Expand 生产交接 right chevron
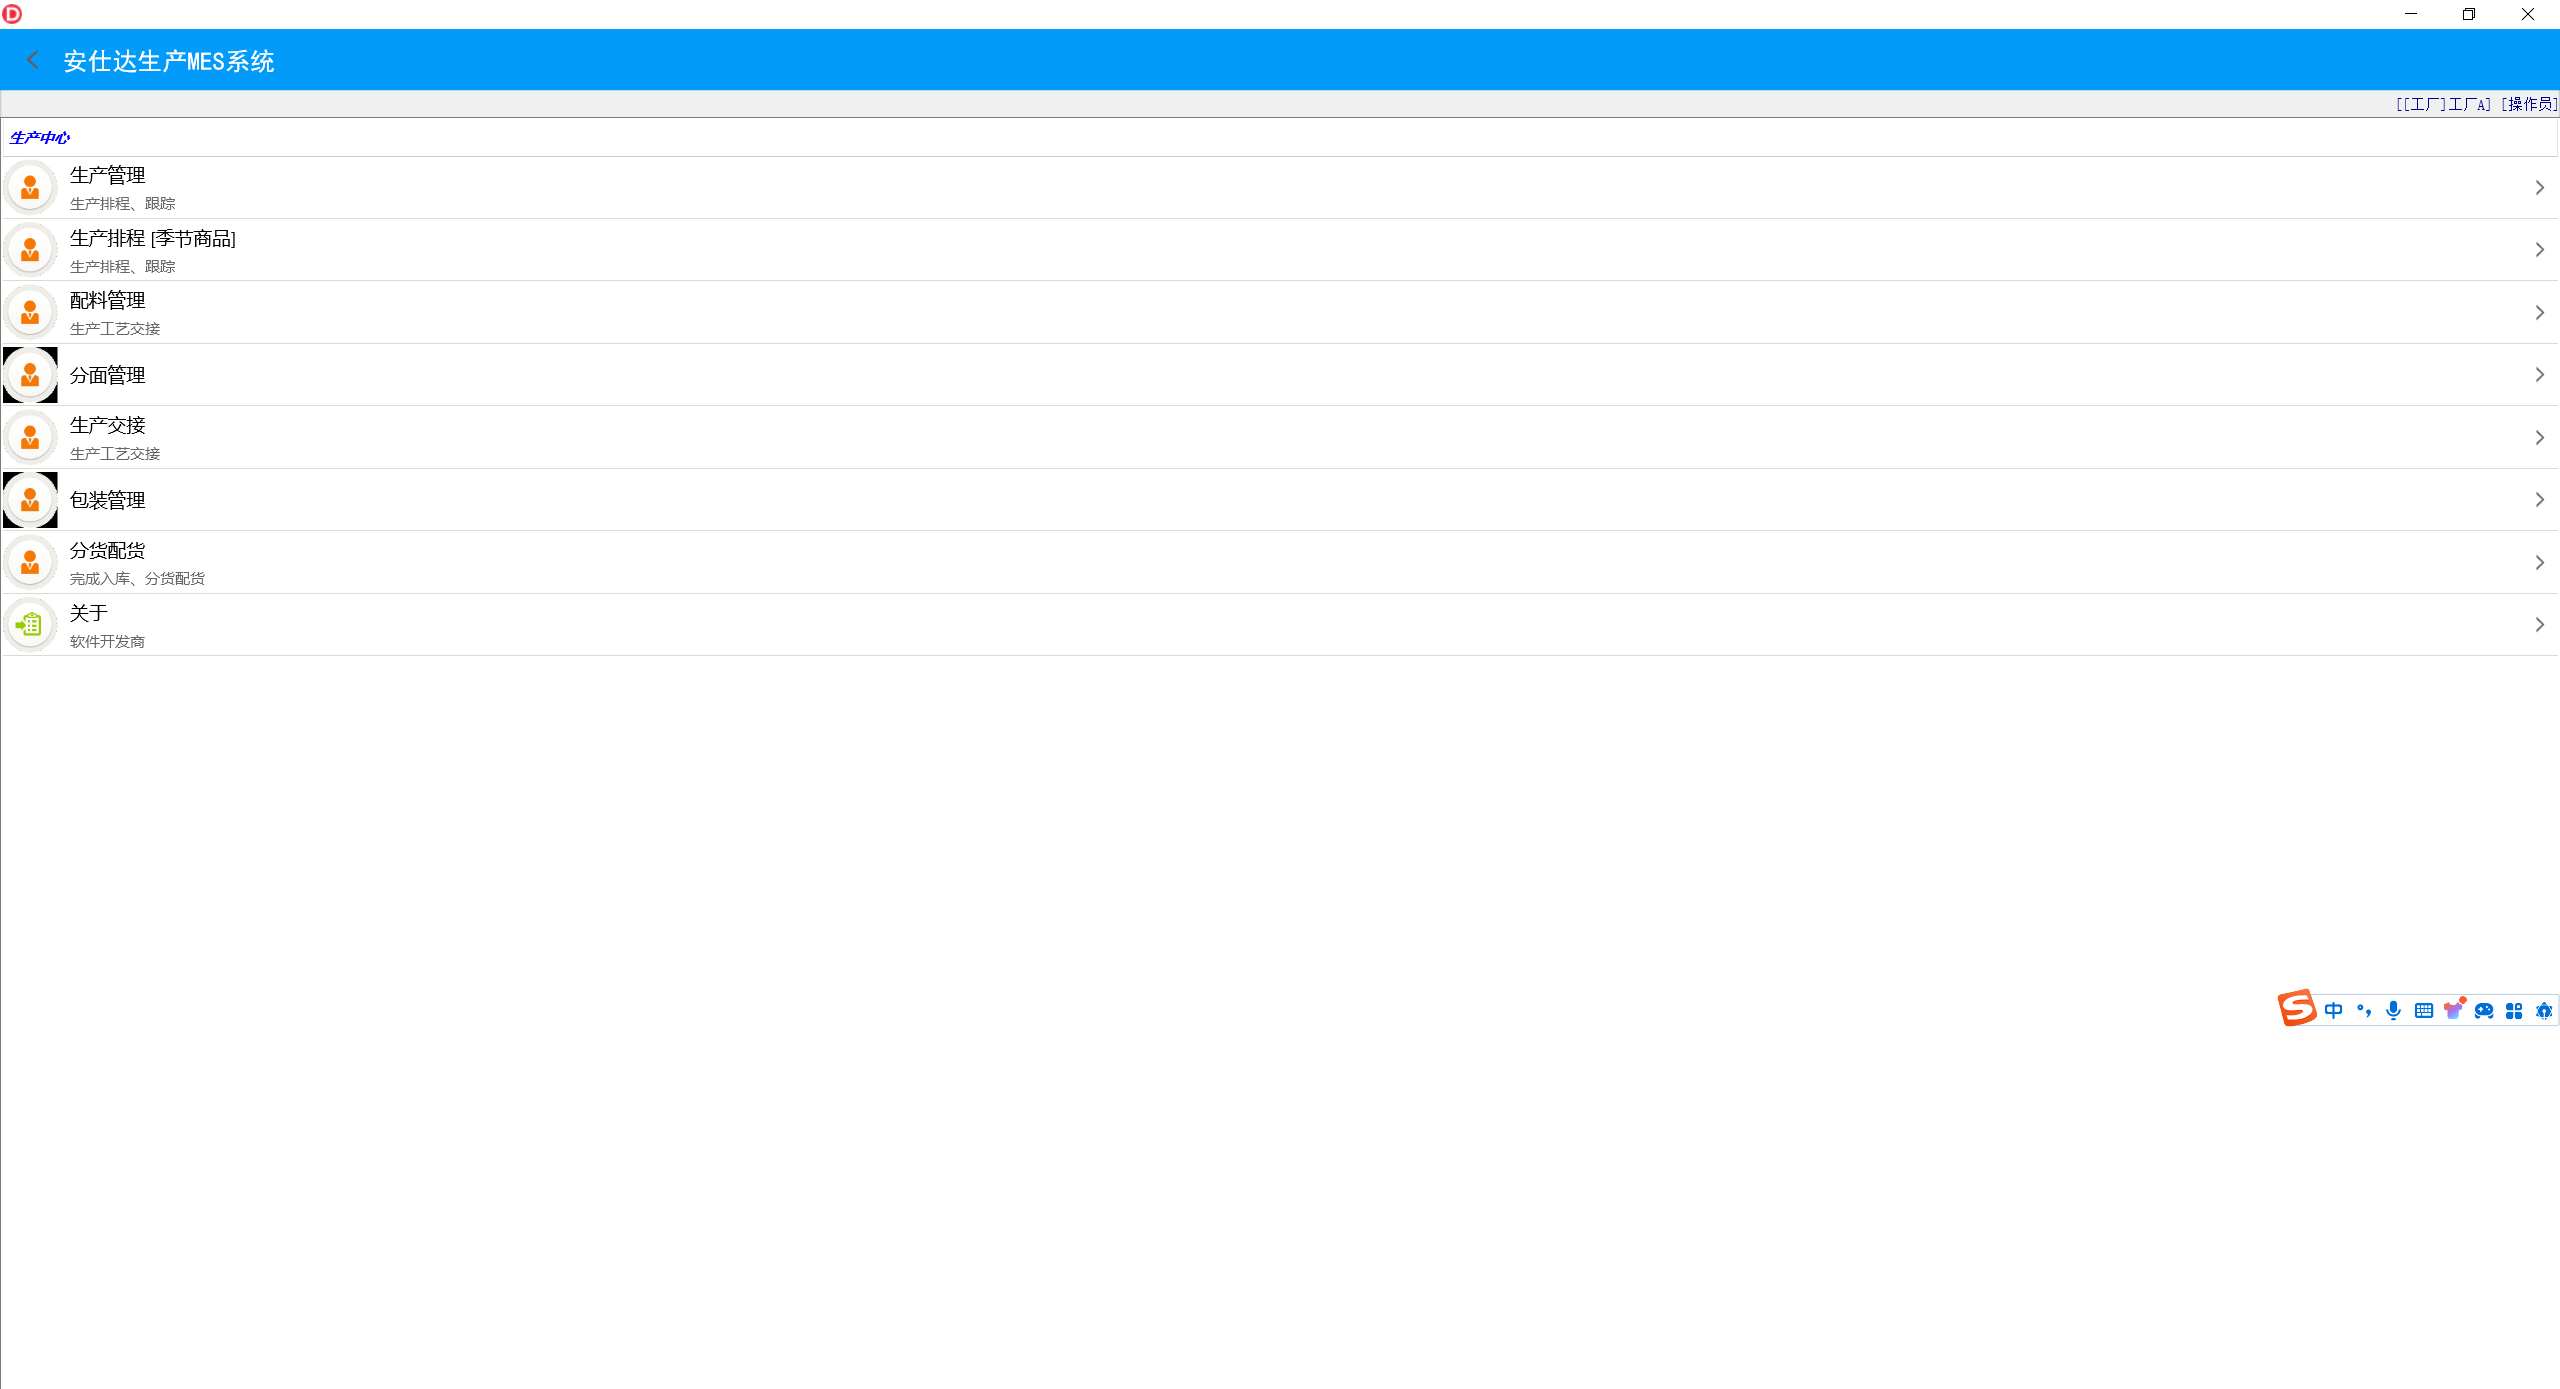The image size is (2560, 1389). coord(2539,438)
